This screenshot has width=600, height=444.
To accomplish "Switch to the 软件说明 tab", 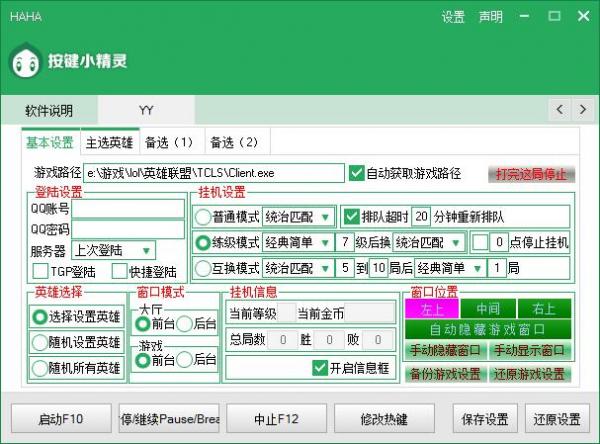I will 49,111.
